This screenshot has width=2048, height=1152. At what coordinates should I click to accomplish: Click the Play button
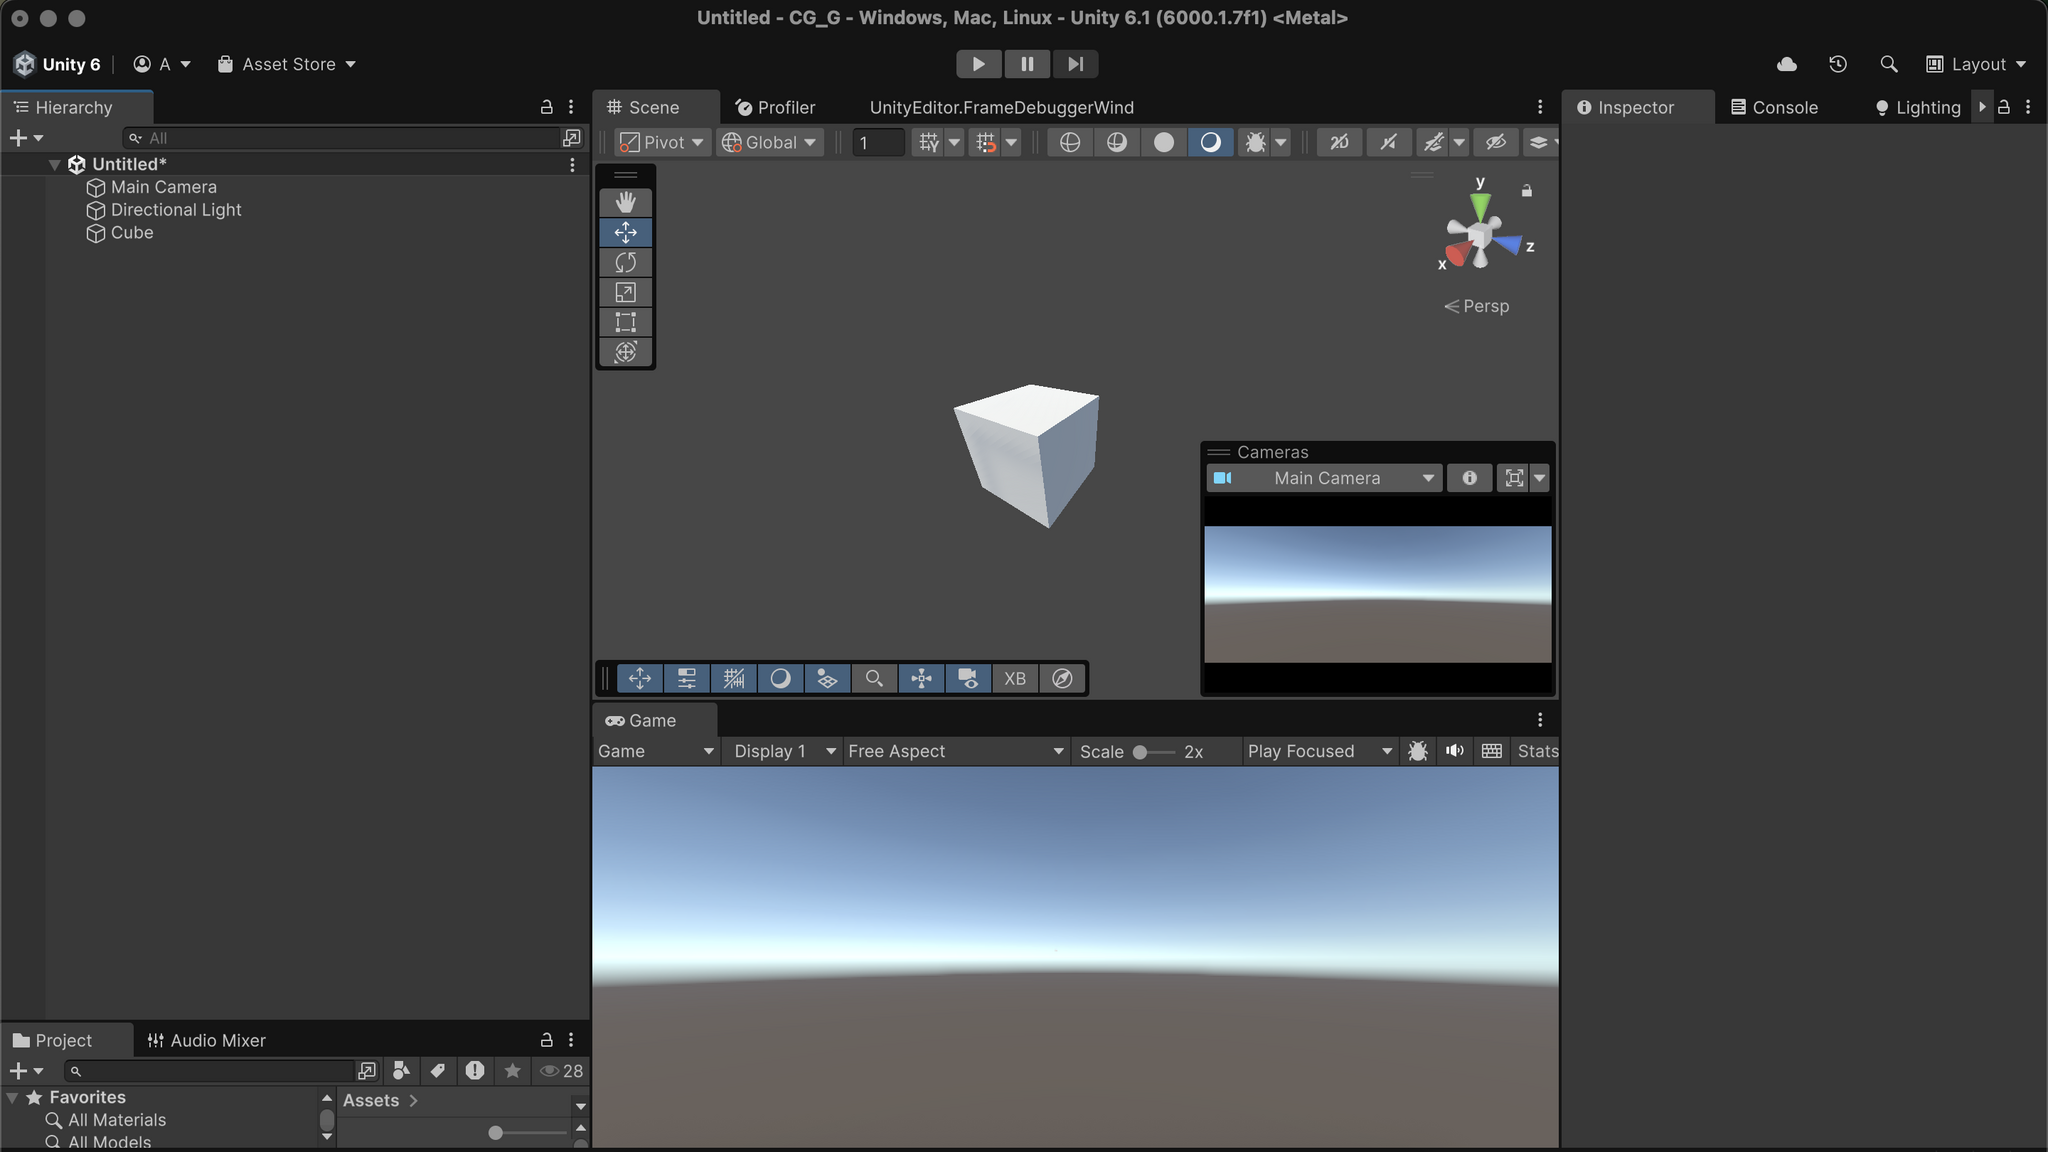click(x=979, y=64)
